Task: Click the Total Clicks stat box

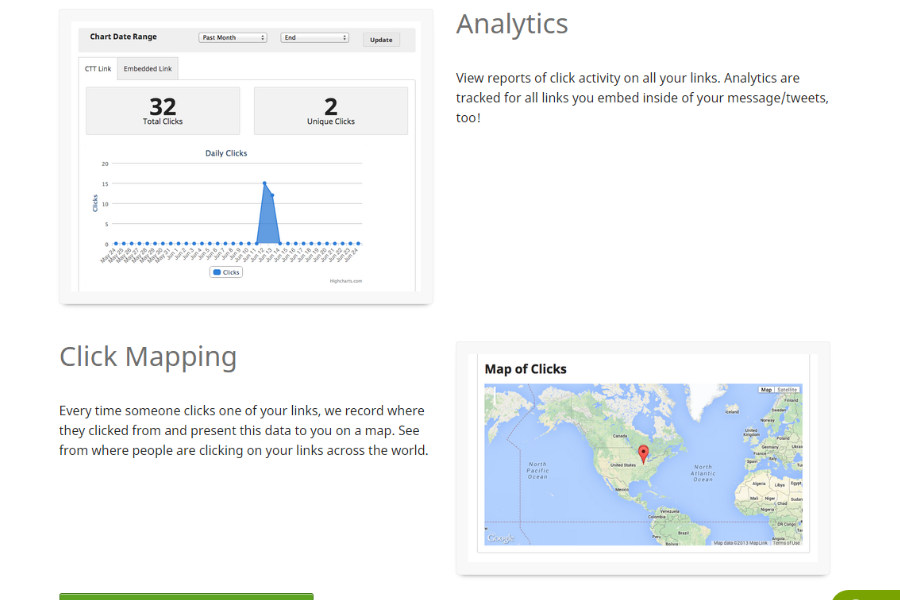Action: (163, 111)
